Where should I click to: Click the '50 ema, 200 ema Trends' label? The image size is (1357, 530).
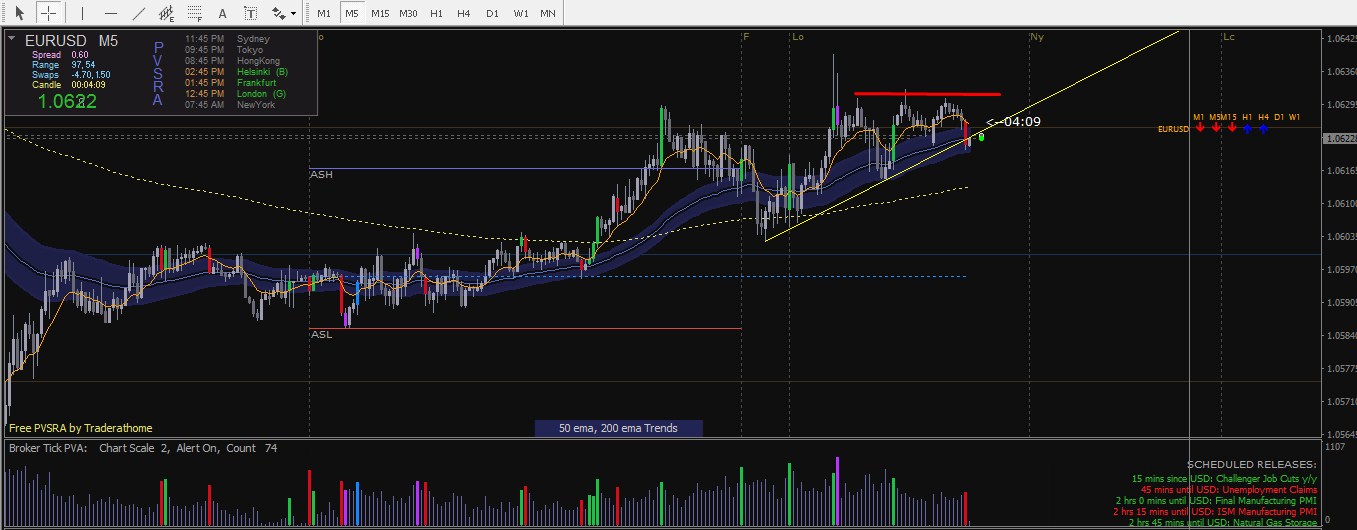618,428
